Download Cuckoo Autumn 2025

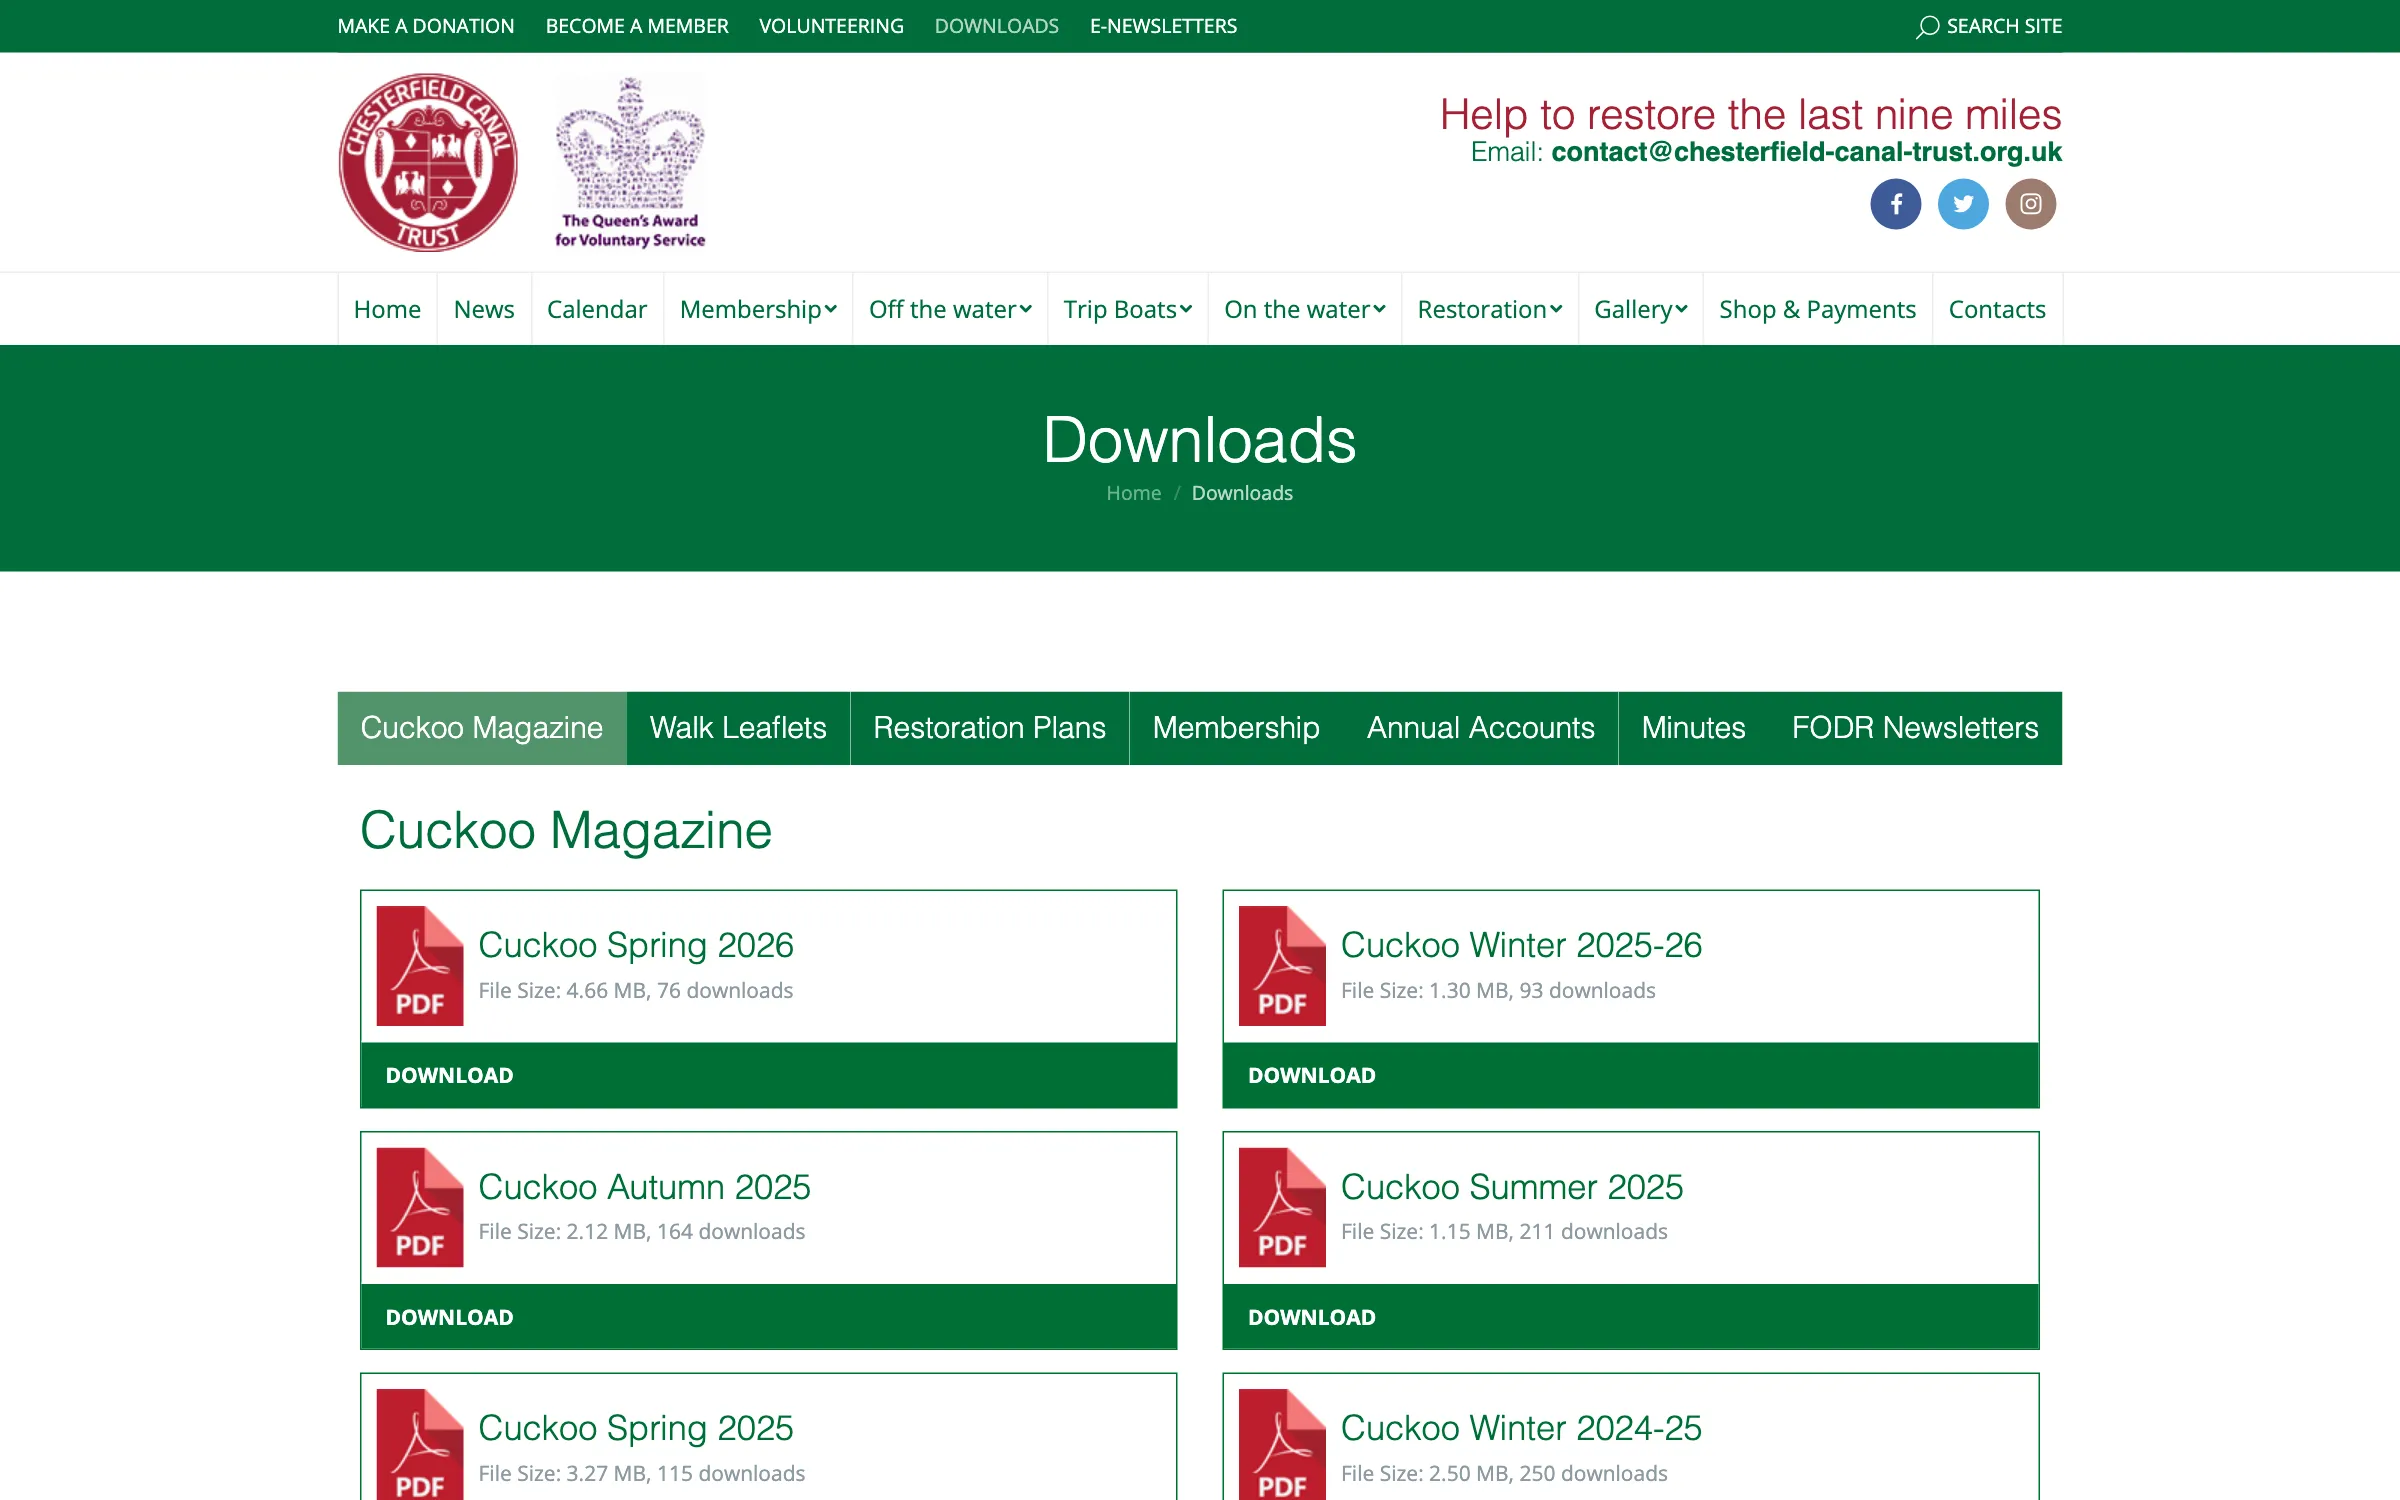(x=768, y=1317)
